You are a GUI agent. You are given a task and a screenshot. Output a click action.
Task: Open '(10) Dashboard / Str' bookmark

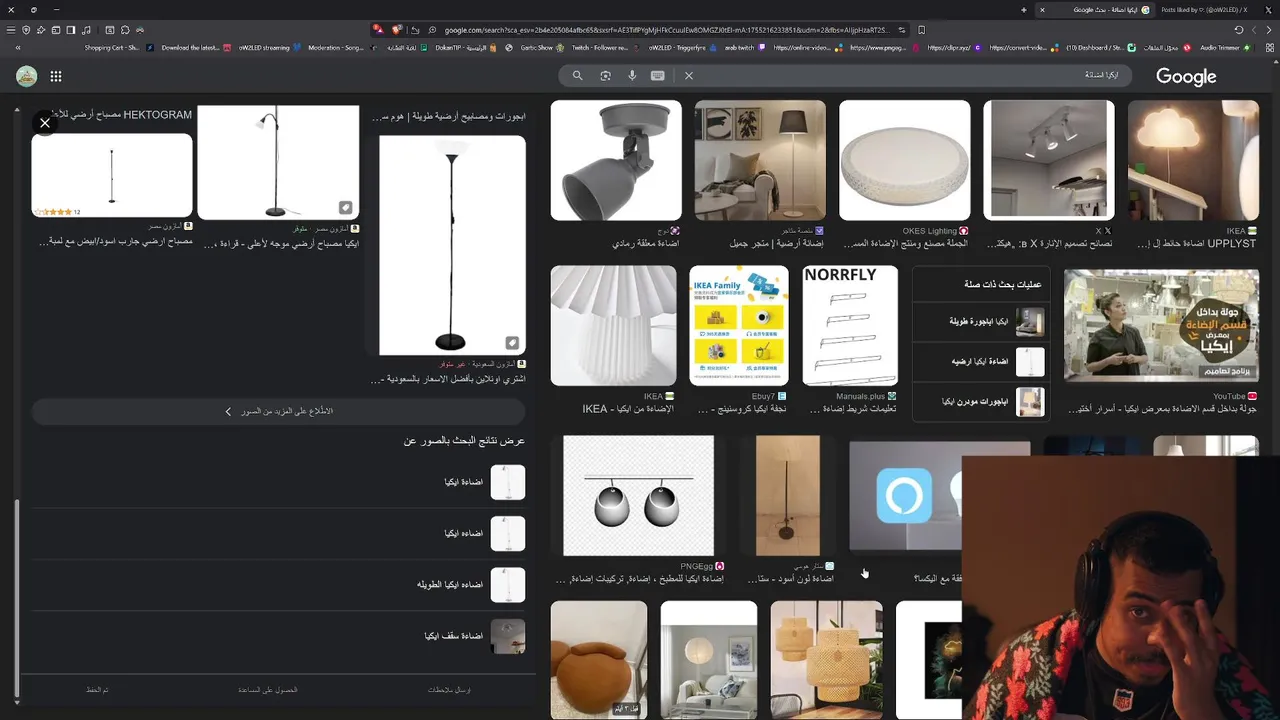[1102, 47]
